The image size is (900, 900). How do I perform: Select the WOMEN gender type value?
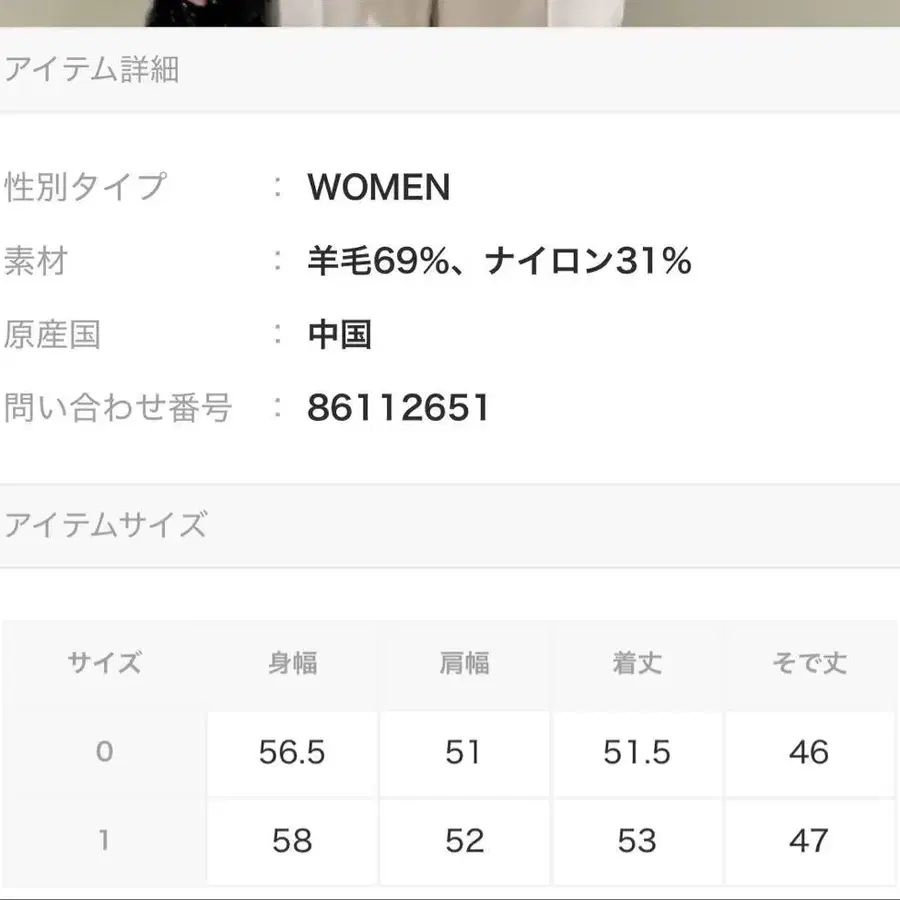[x=379, y=187]
